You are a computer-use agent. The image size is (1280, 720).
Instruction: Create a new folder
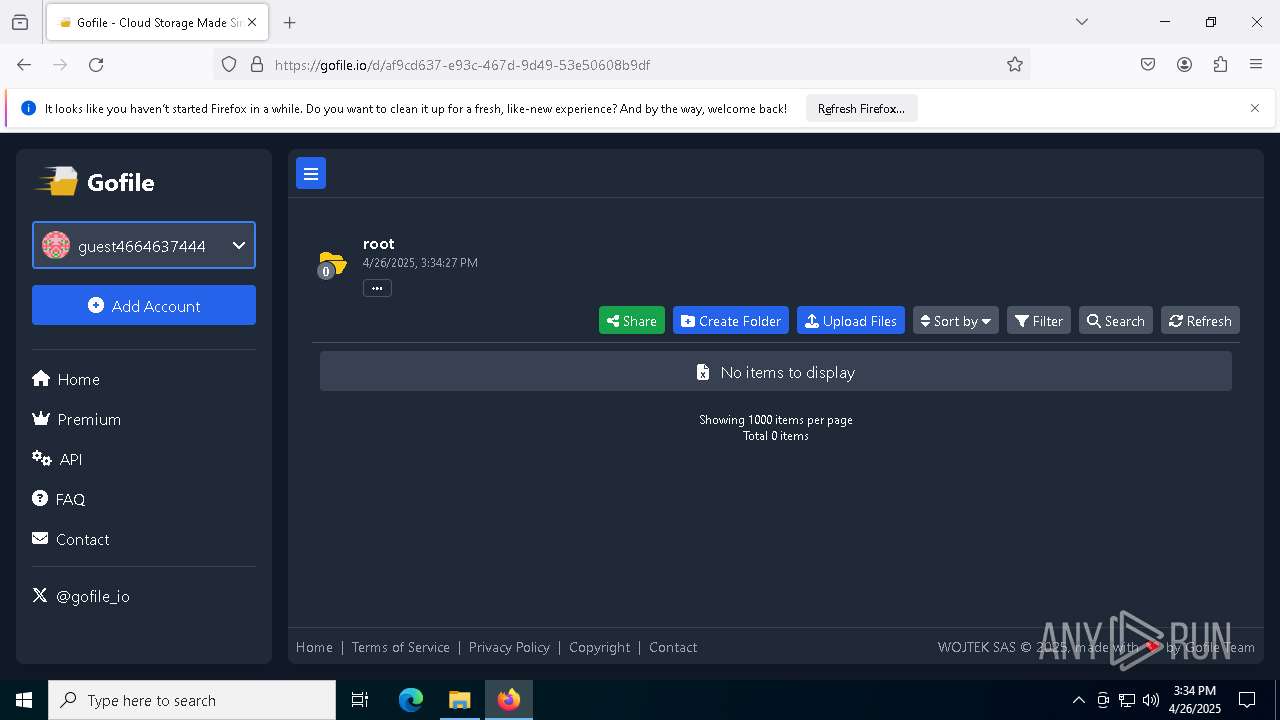click(731, 321)
